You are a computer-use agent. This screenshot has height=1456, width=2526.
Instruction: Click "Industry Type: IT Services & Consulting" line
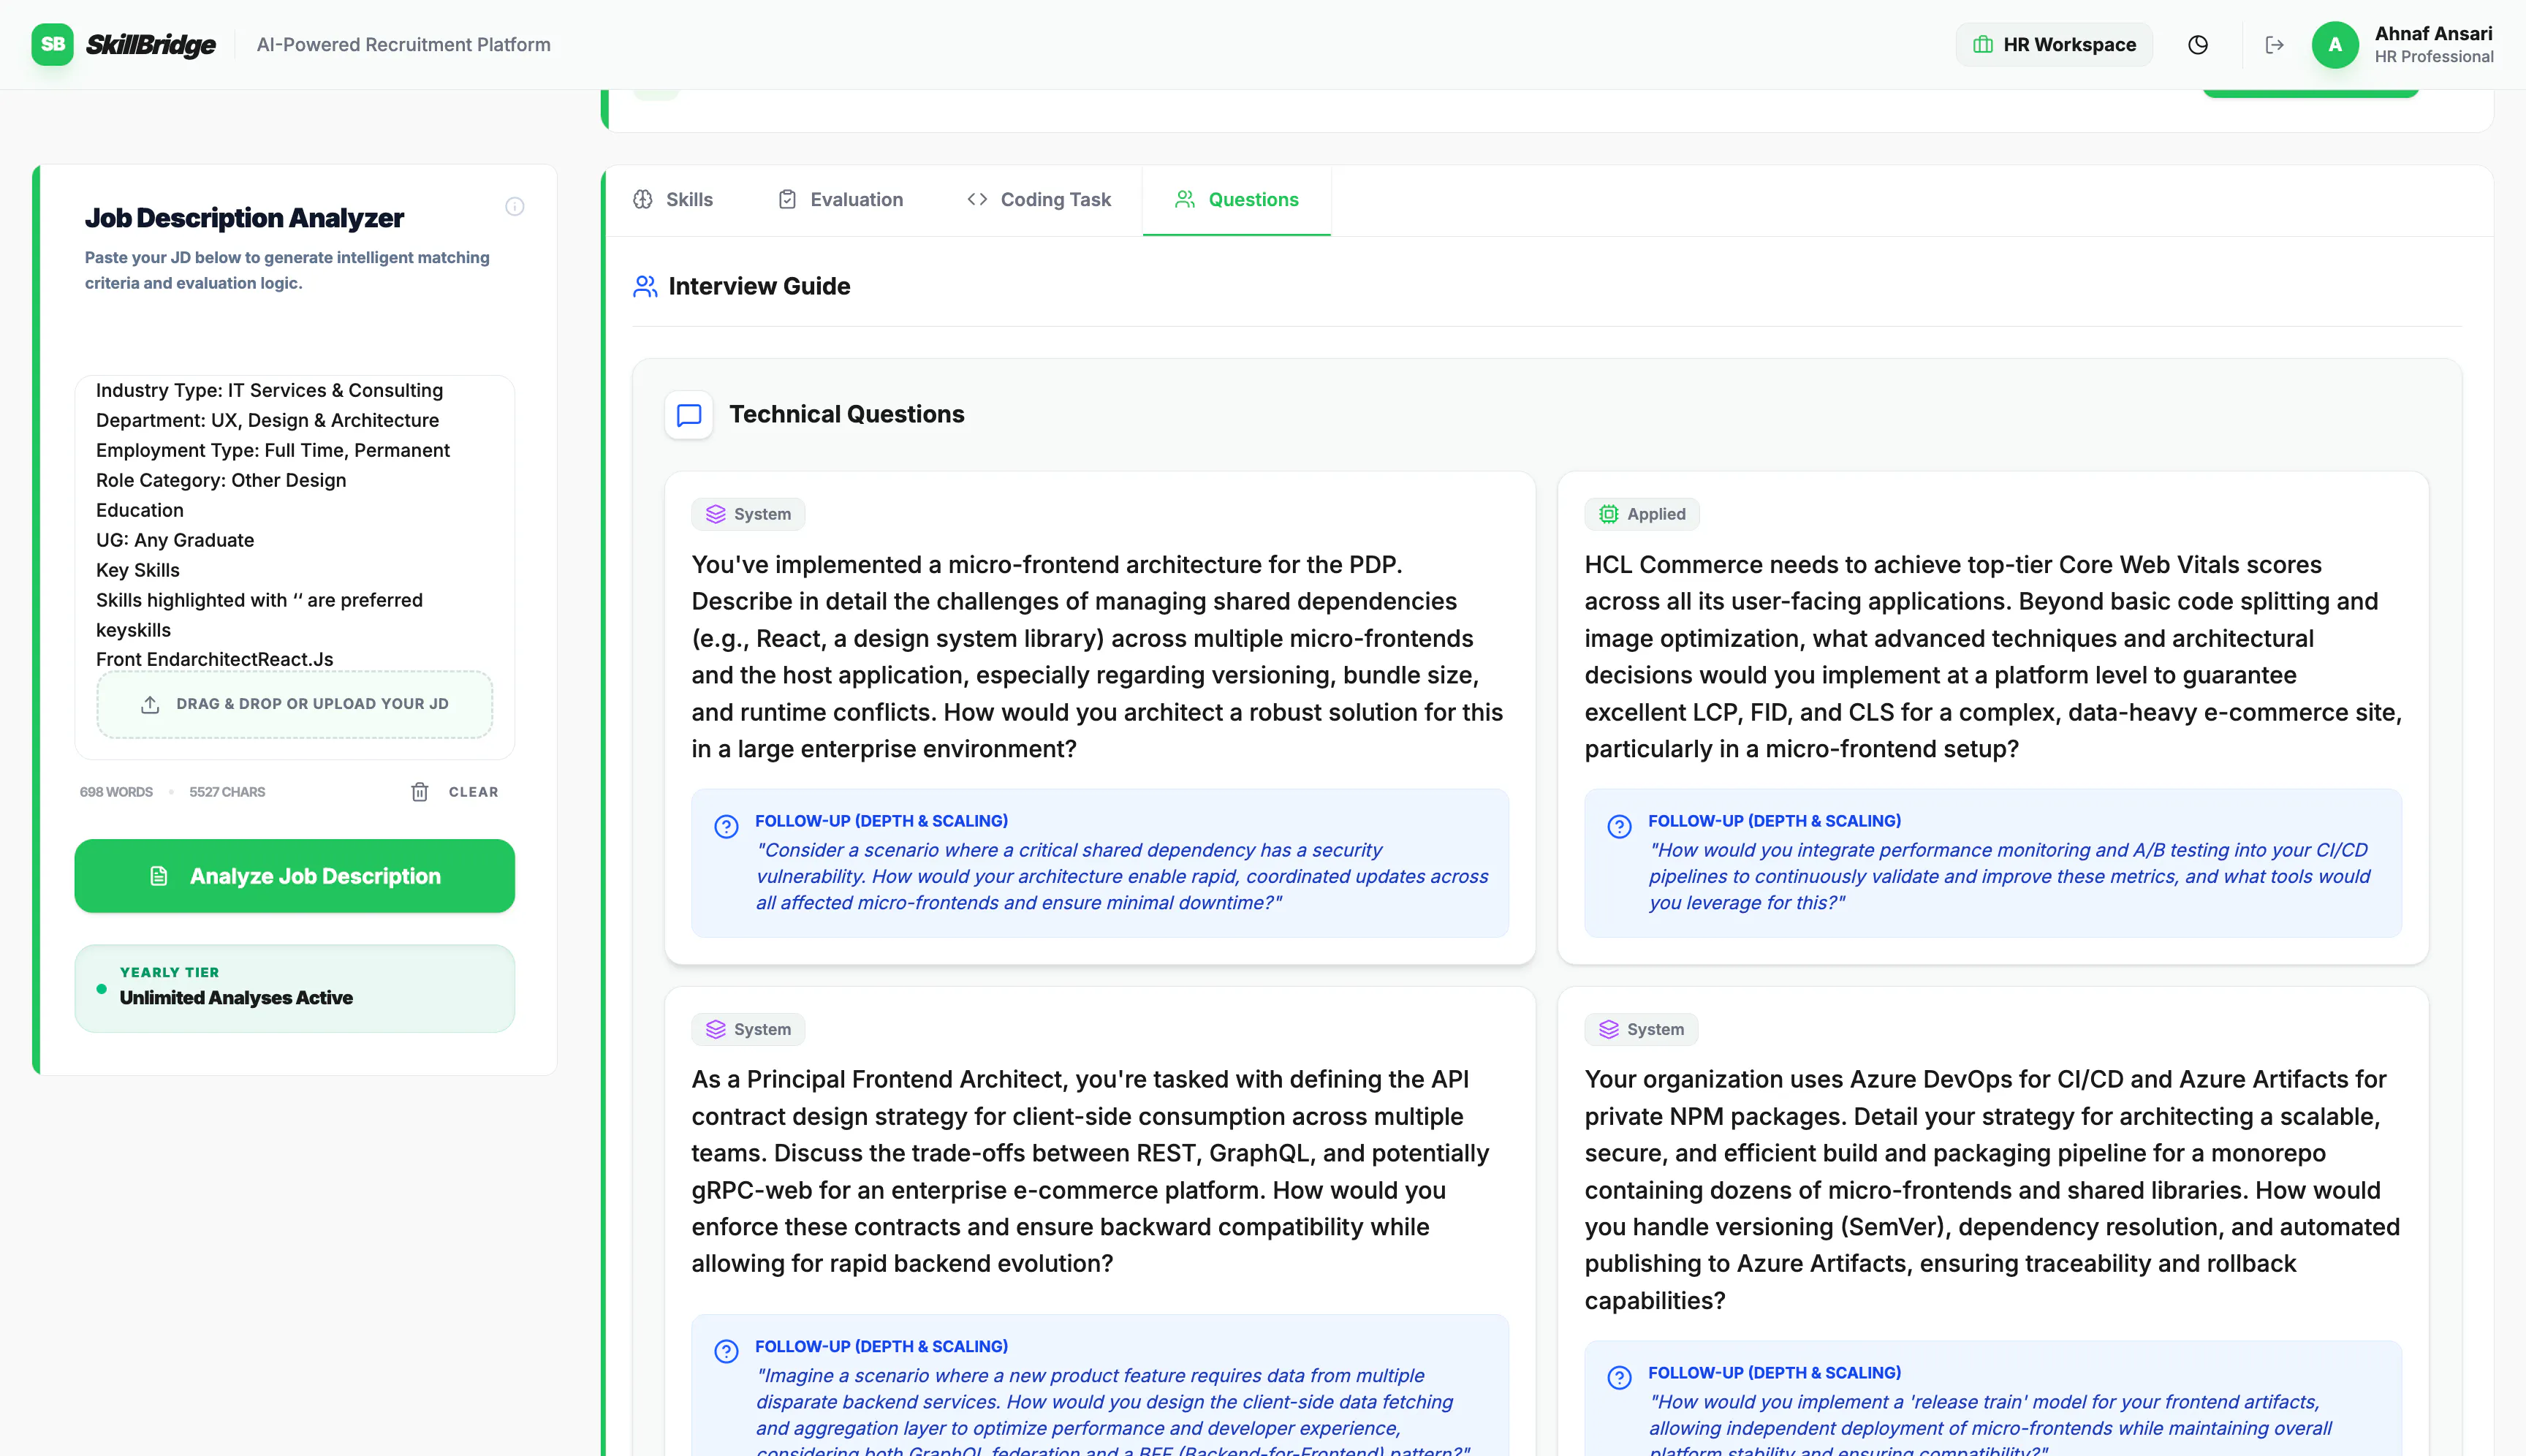pos(269,390)
